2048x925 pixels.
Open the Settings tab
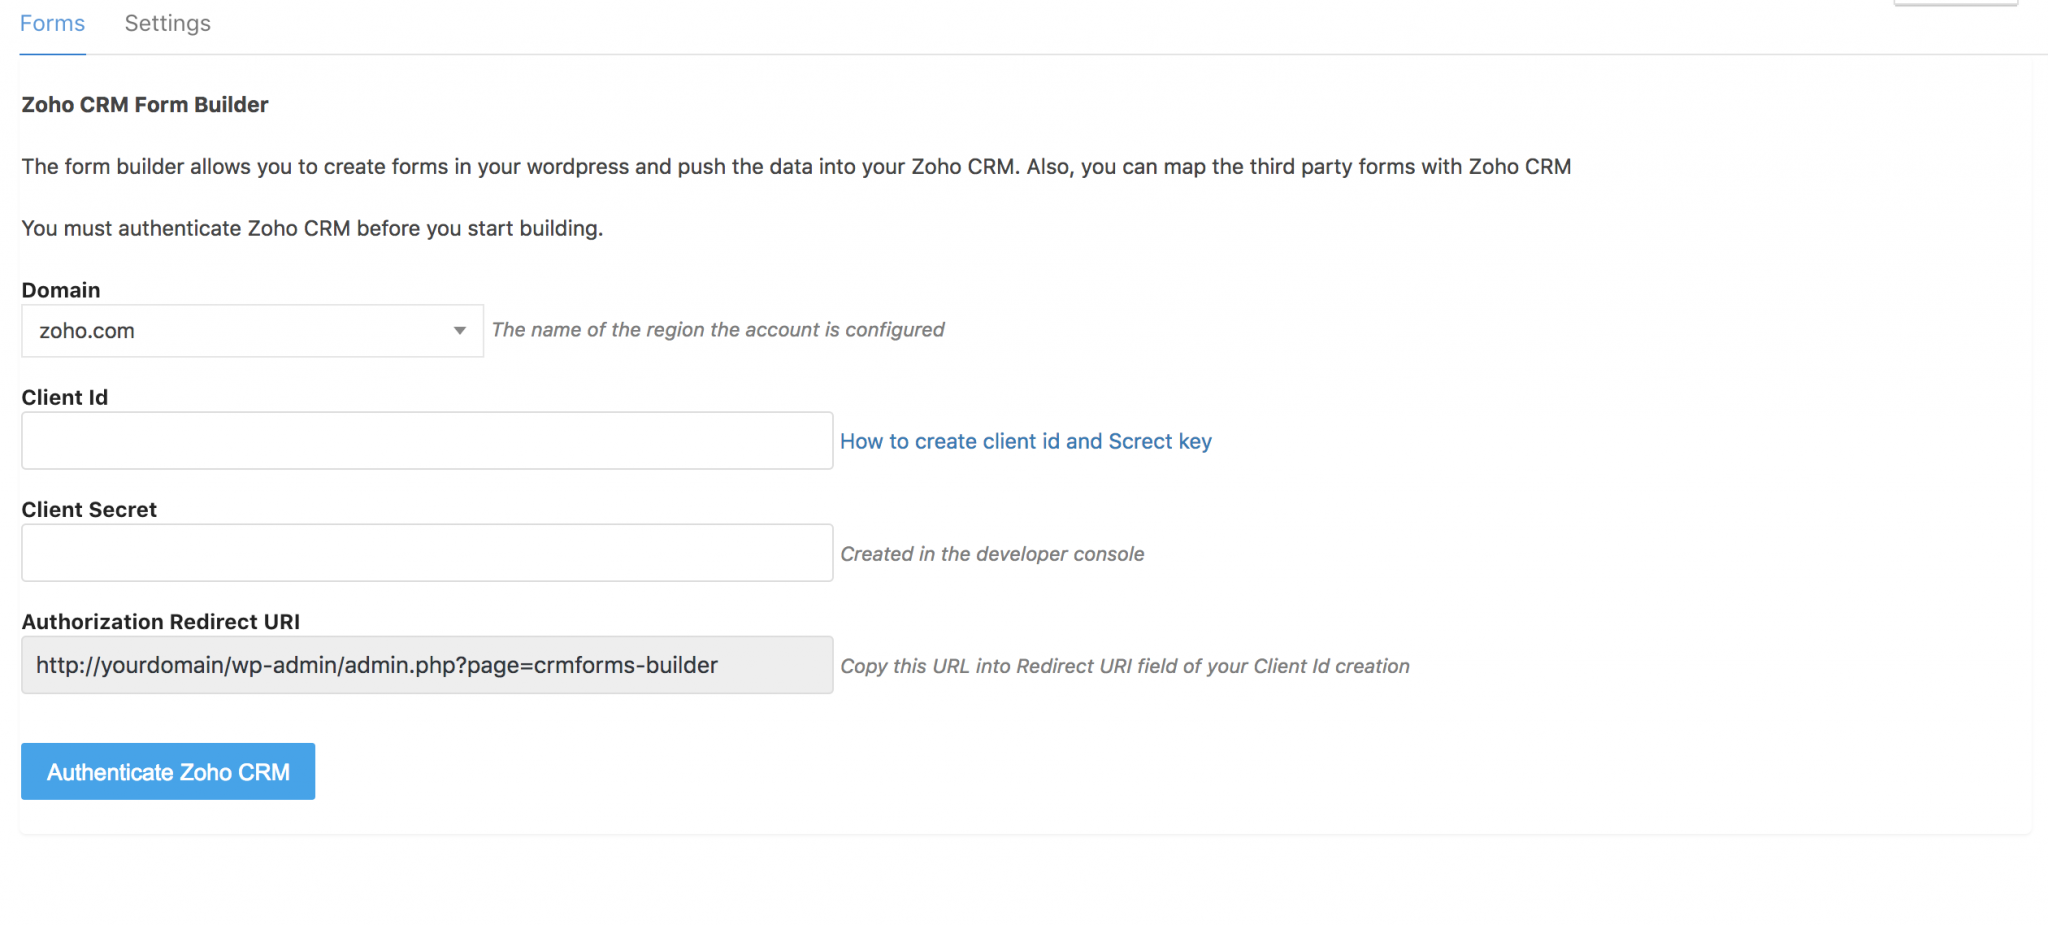click(167, 23)
